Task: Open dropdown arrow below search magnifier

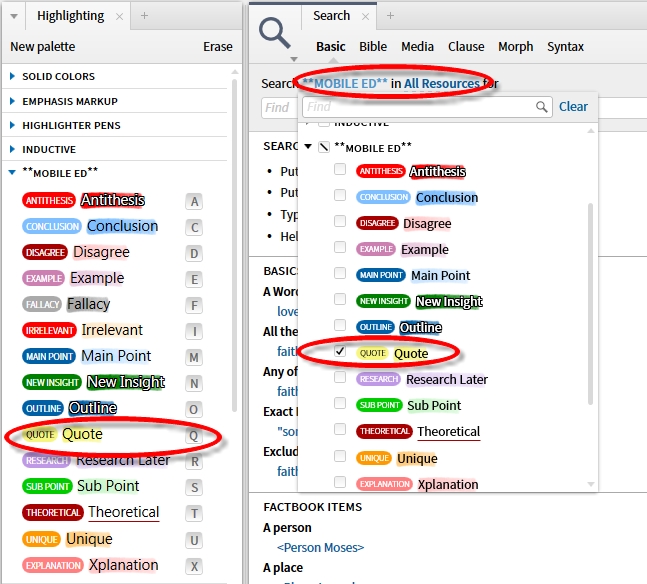Action: (294, 59)
